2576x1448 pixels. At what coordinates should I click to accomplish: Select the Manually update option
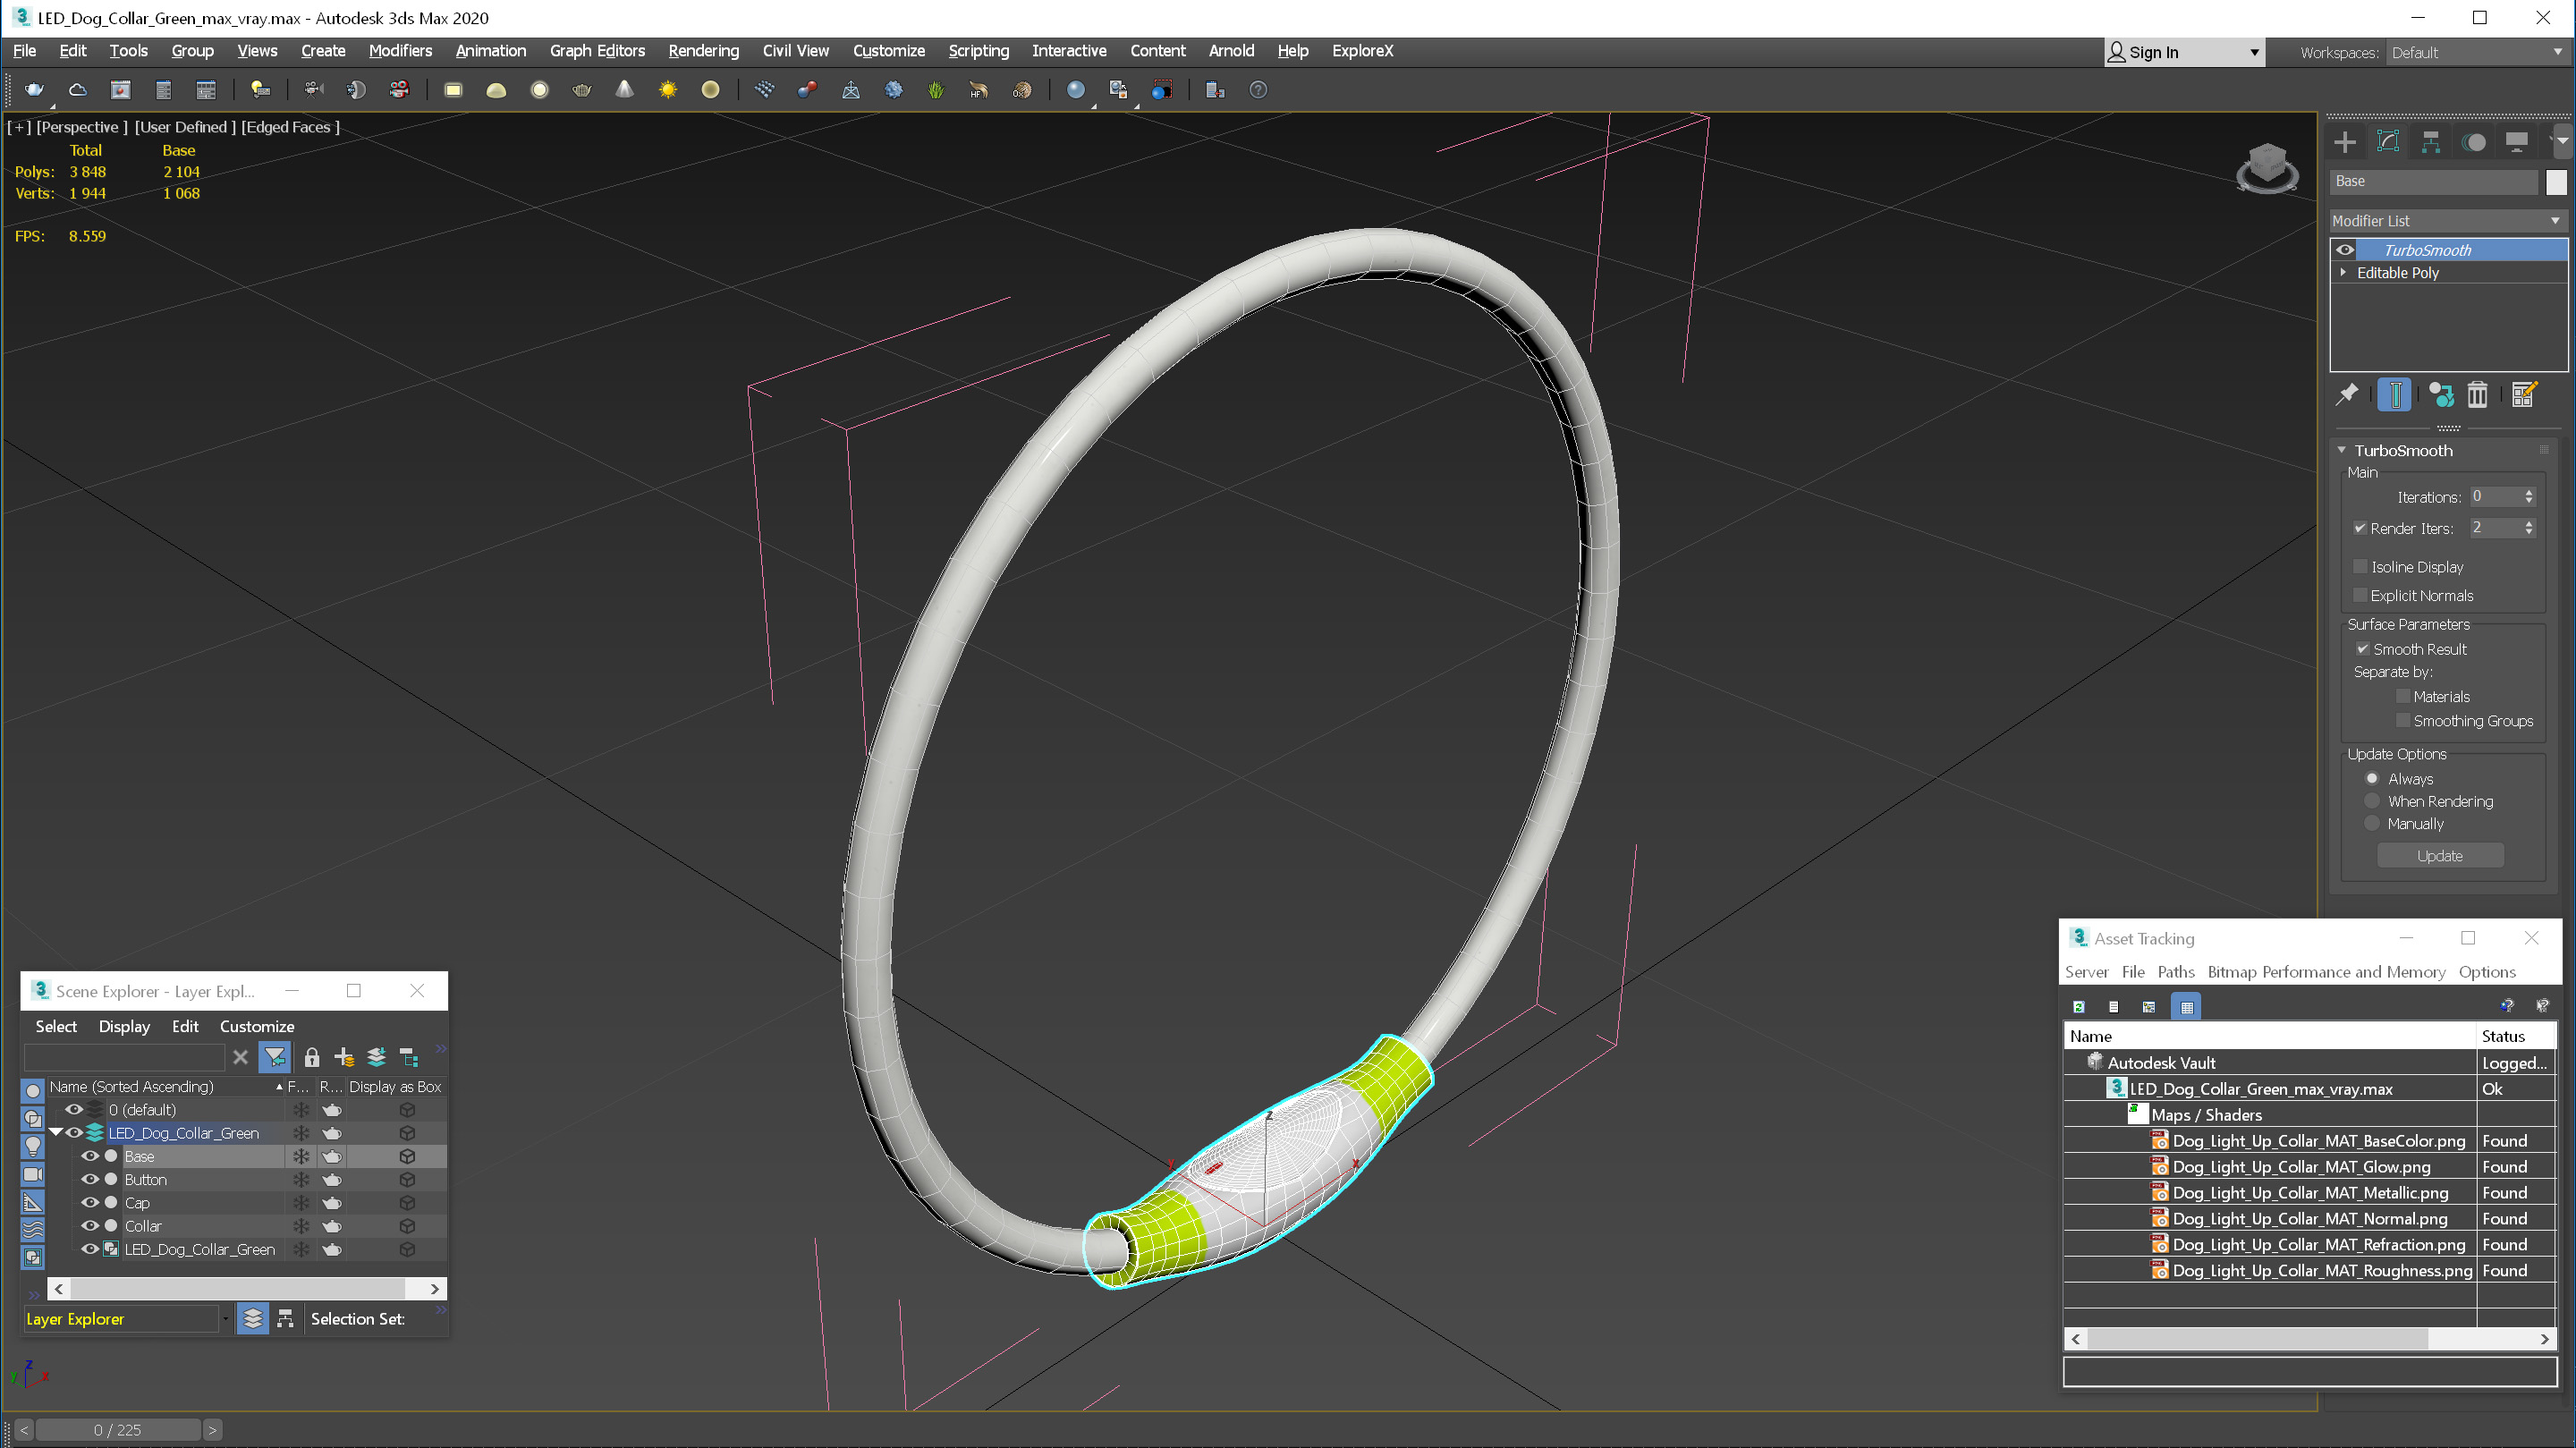click(x=2372, y=824)
